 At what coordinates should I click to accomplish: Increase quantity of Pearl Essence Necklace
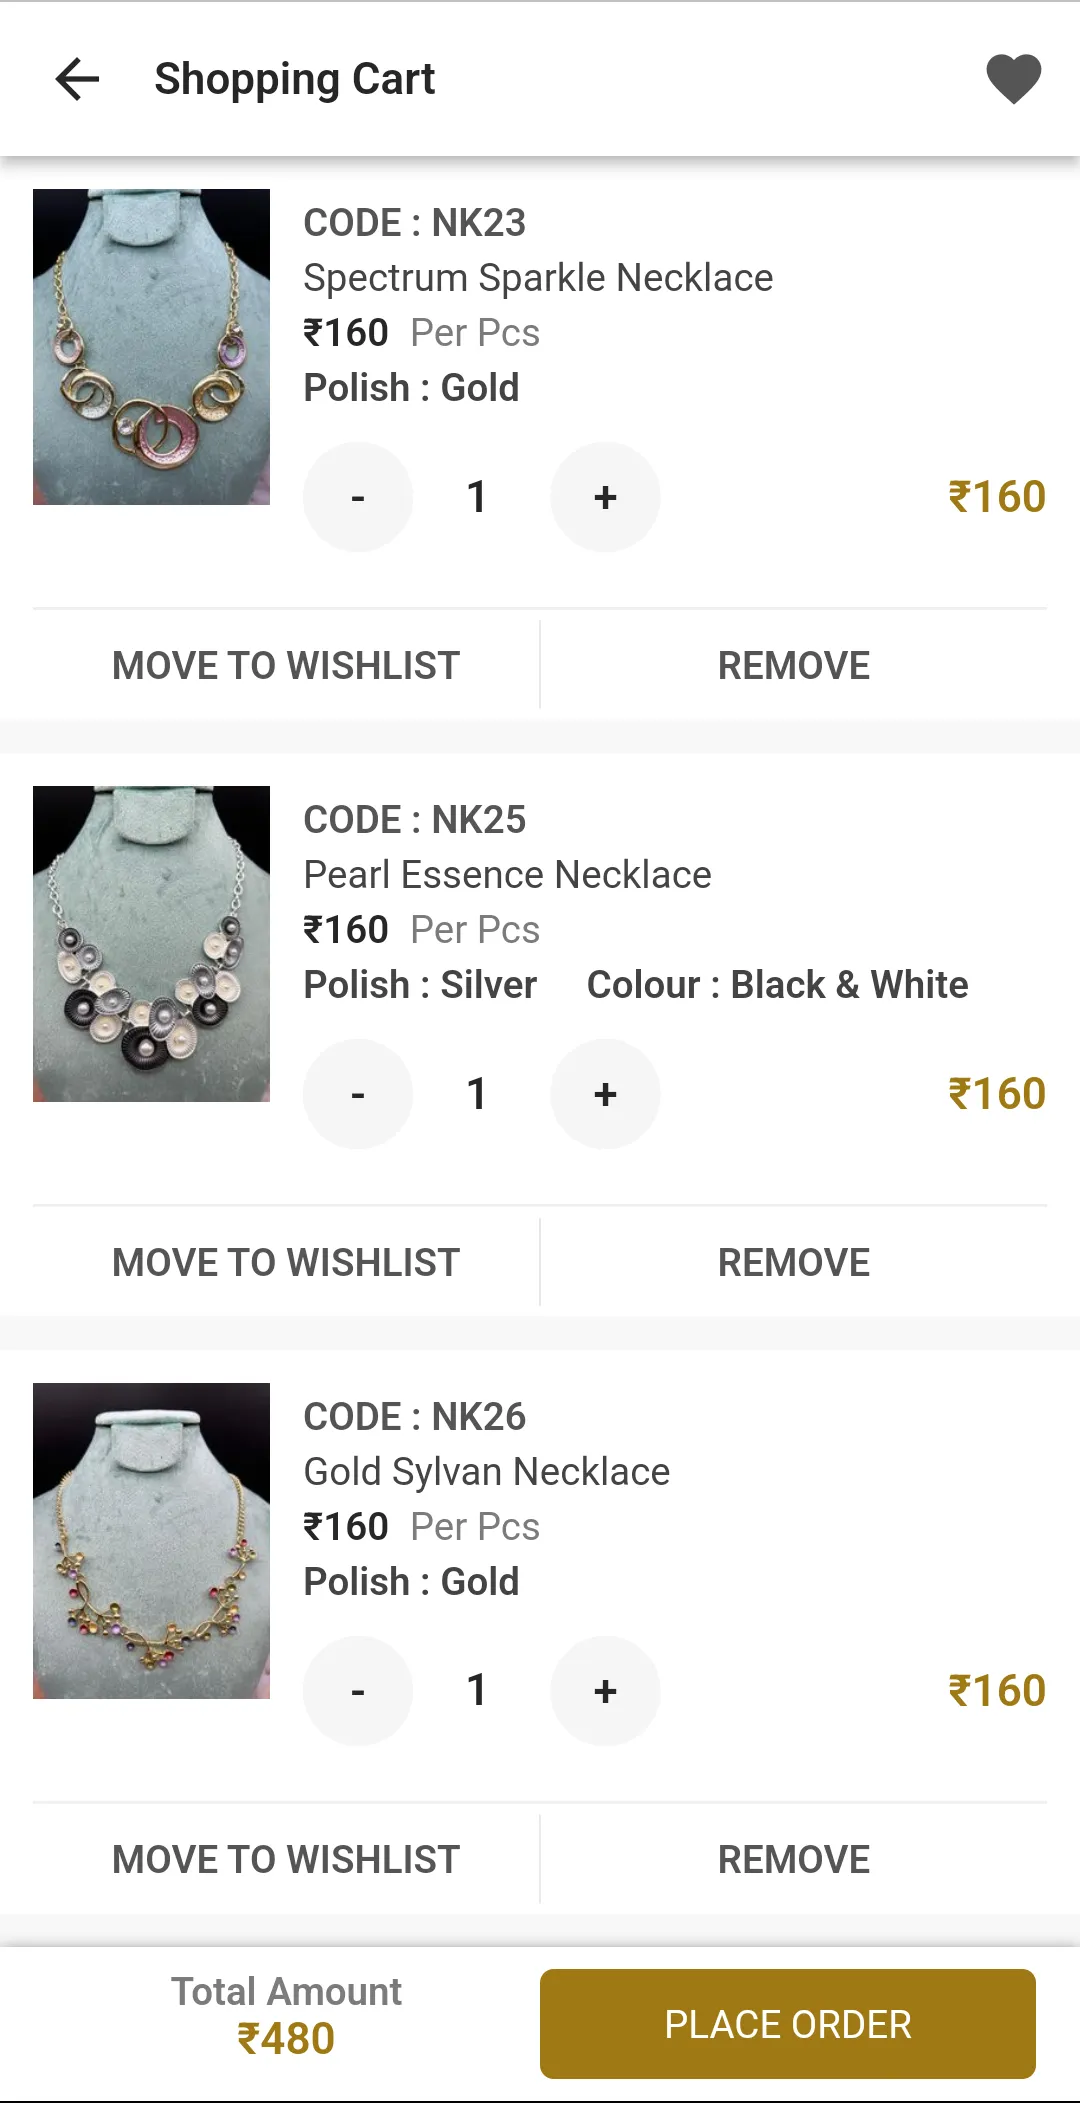pyautogui.click(x=605, y=1094)
